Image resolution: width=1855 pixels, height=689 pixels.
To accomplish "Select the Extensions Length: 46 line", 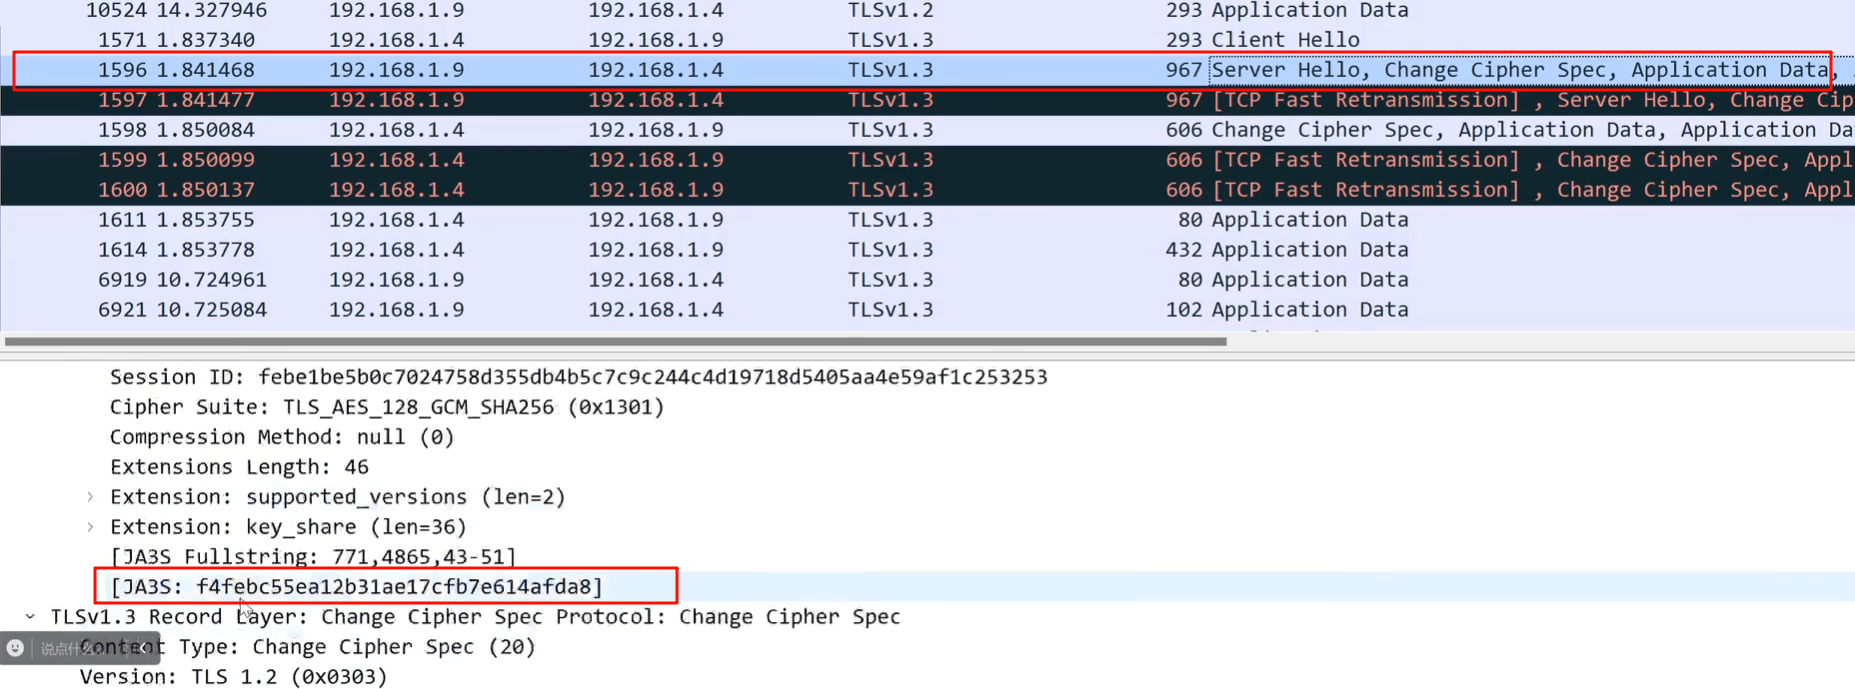I will tap(239, 467).
